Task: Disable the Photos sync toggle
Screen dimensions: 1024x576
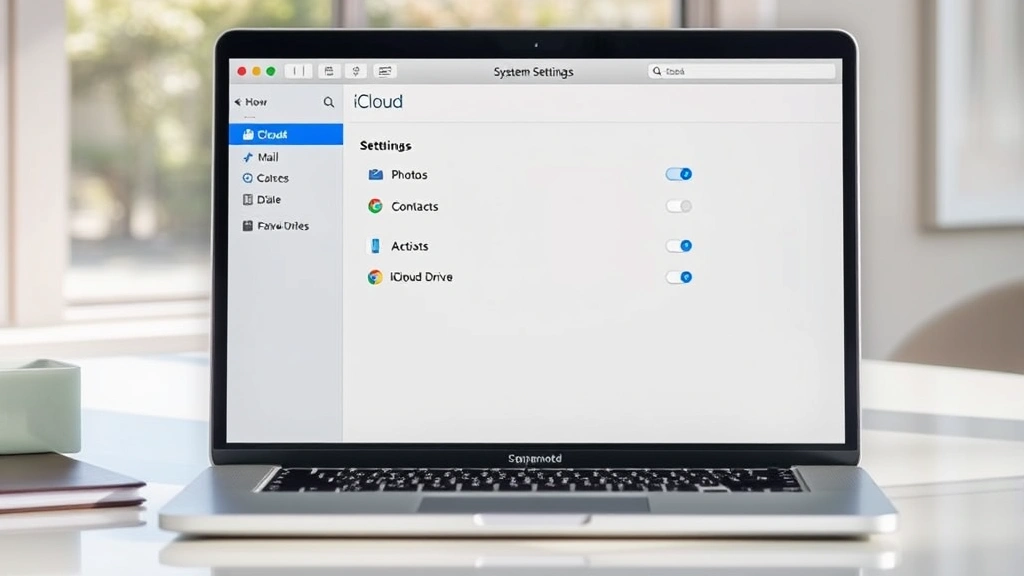Action: pos(679,173)
